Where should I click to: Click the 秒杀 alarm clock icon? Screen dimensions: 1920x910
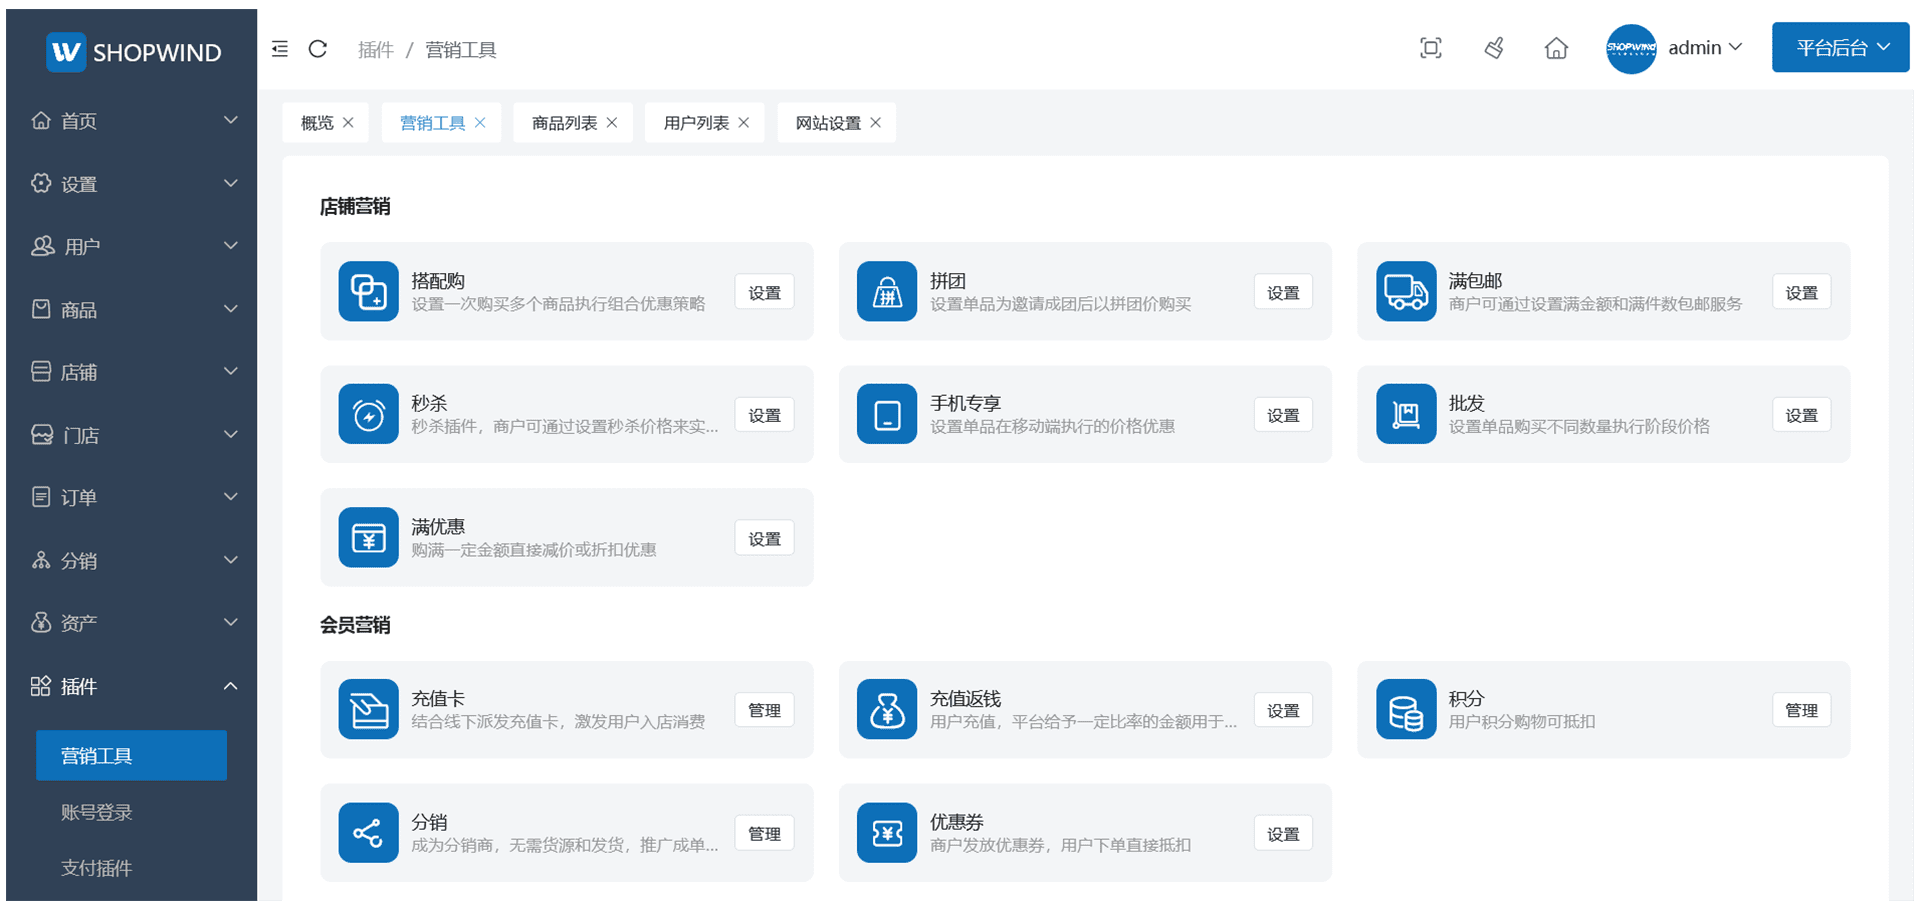pyautogui.click(x=368, y=414)
